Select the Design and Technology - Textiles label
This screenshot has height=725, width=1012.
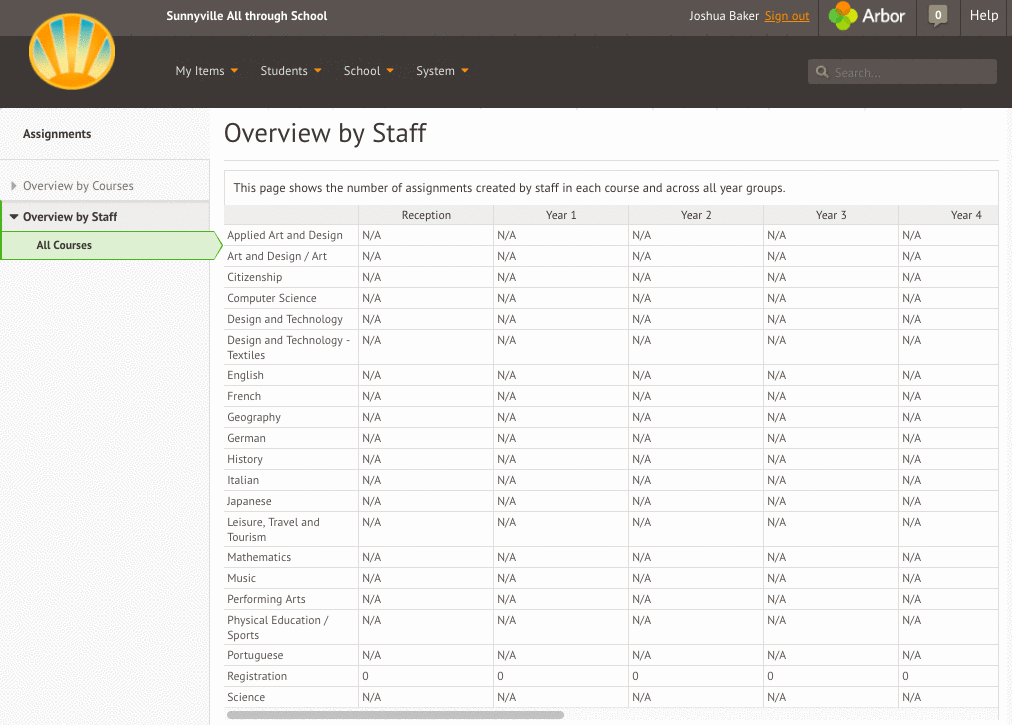click(288, 347)
